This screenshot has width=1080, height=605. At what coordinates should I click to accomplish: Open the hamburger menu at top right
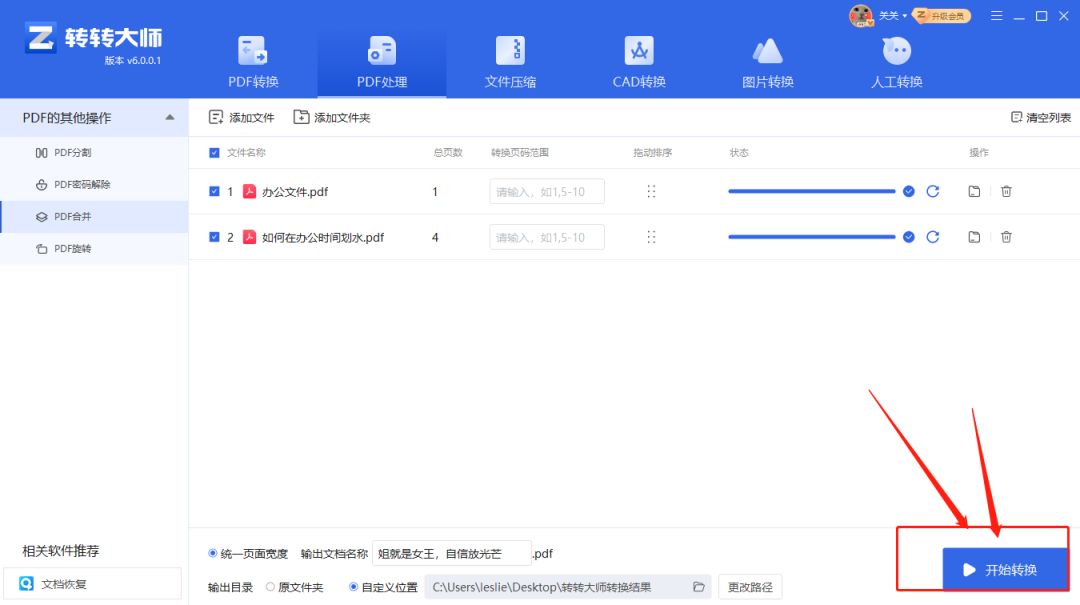tap(997, 16)
